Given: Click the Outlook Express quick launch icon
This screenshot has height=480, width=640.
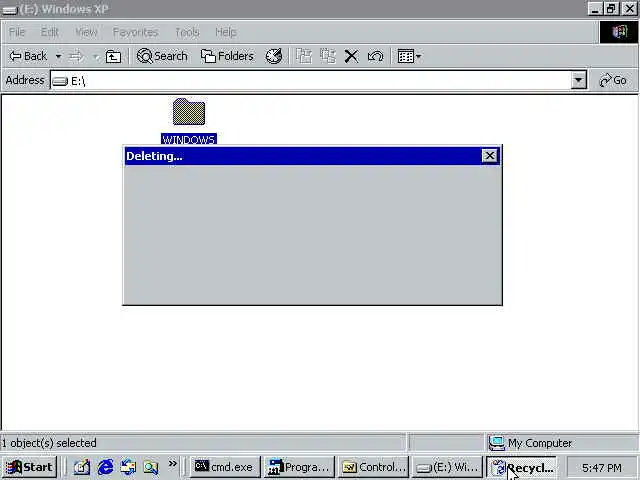Looking at the screenshot, I should coord(128,467).
